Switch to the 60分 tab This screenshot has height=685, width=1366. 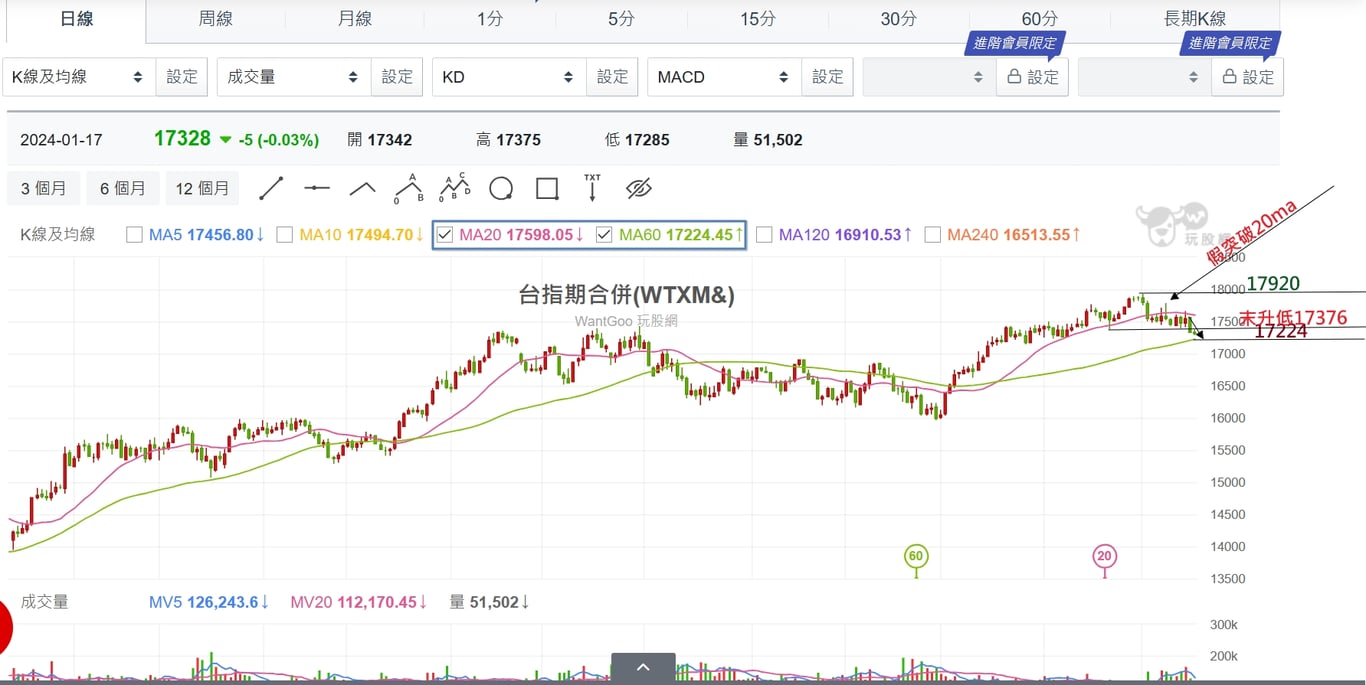[x=1039, y=19]
